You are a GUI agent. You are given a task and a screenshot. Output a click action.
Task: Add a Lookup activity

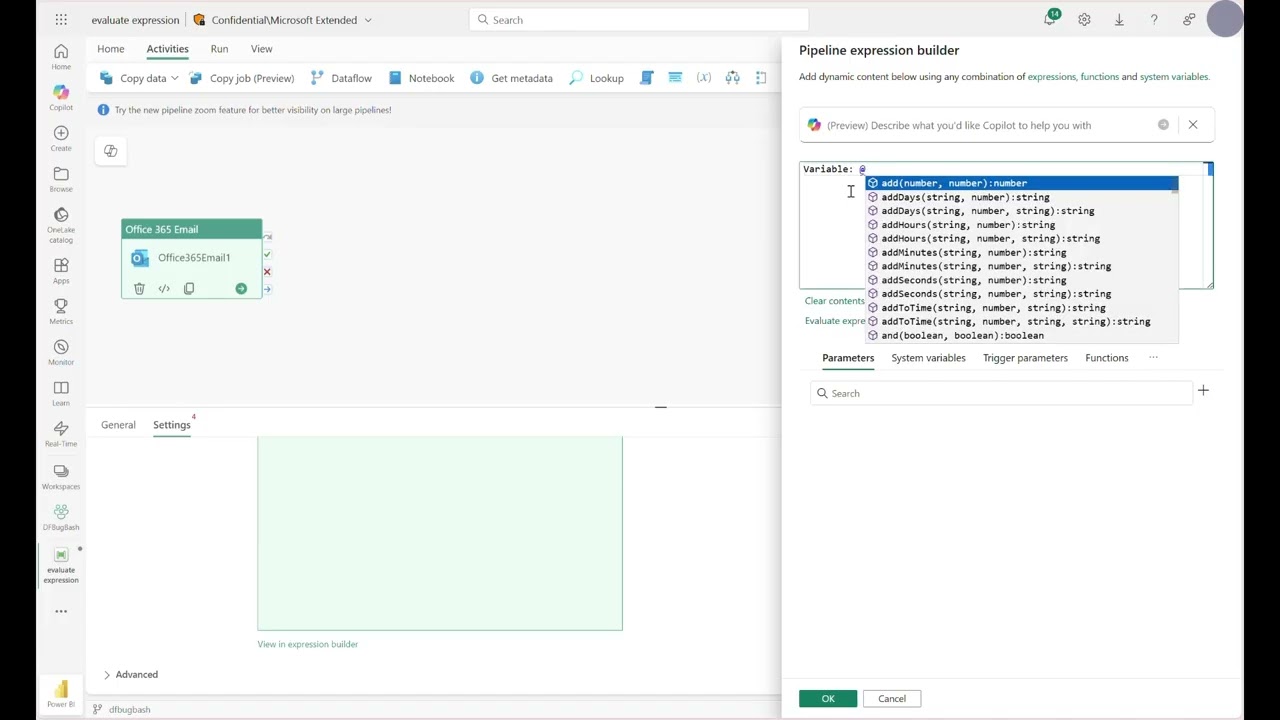click(596, 78)
